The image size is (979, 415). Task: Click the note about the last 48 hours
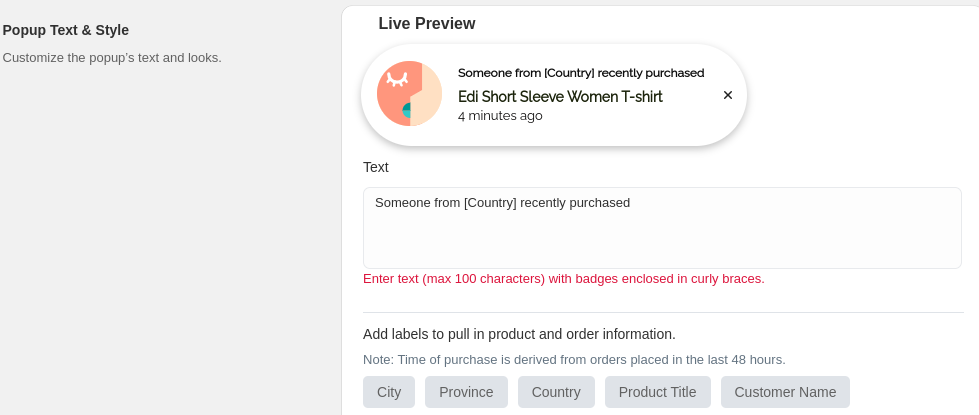[574, 360]
